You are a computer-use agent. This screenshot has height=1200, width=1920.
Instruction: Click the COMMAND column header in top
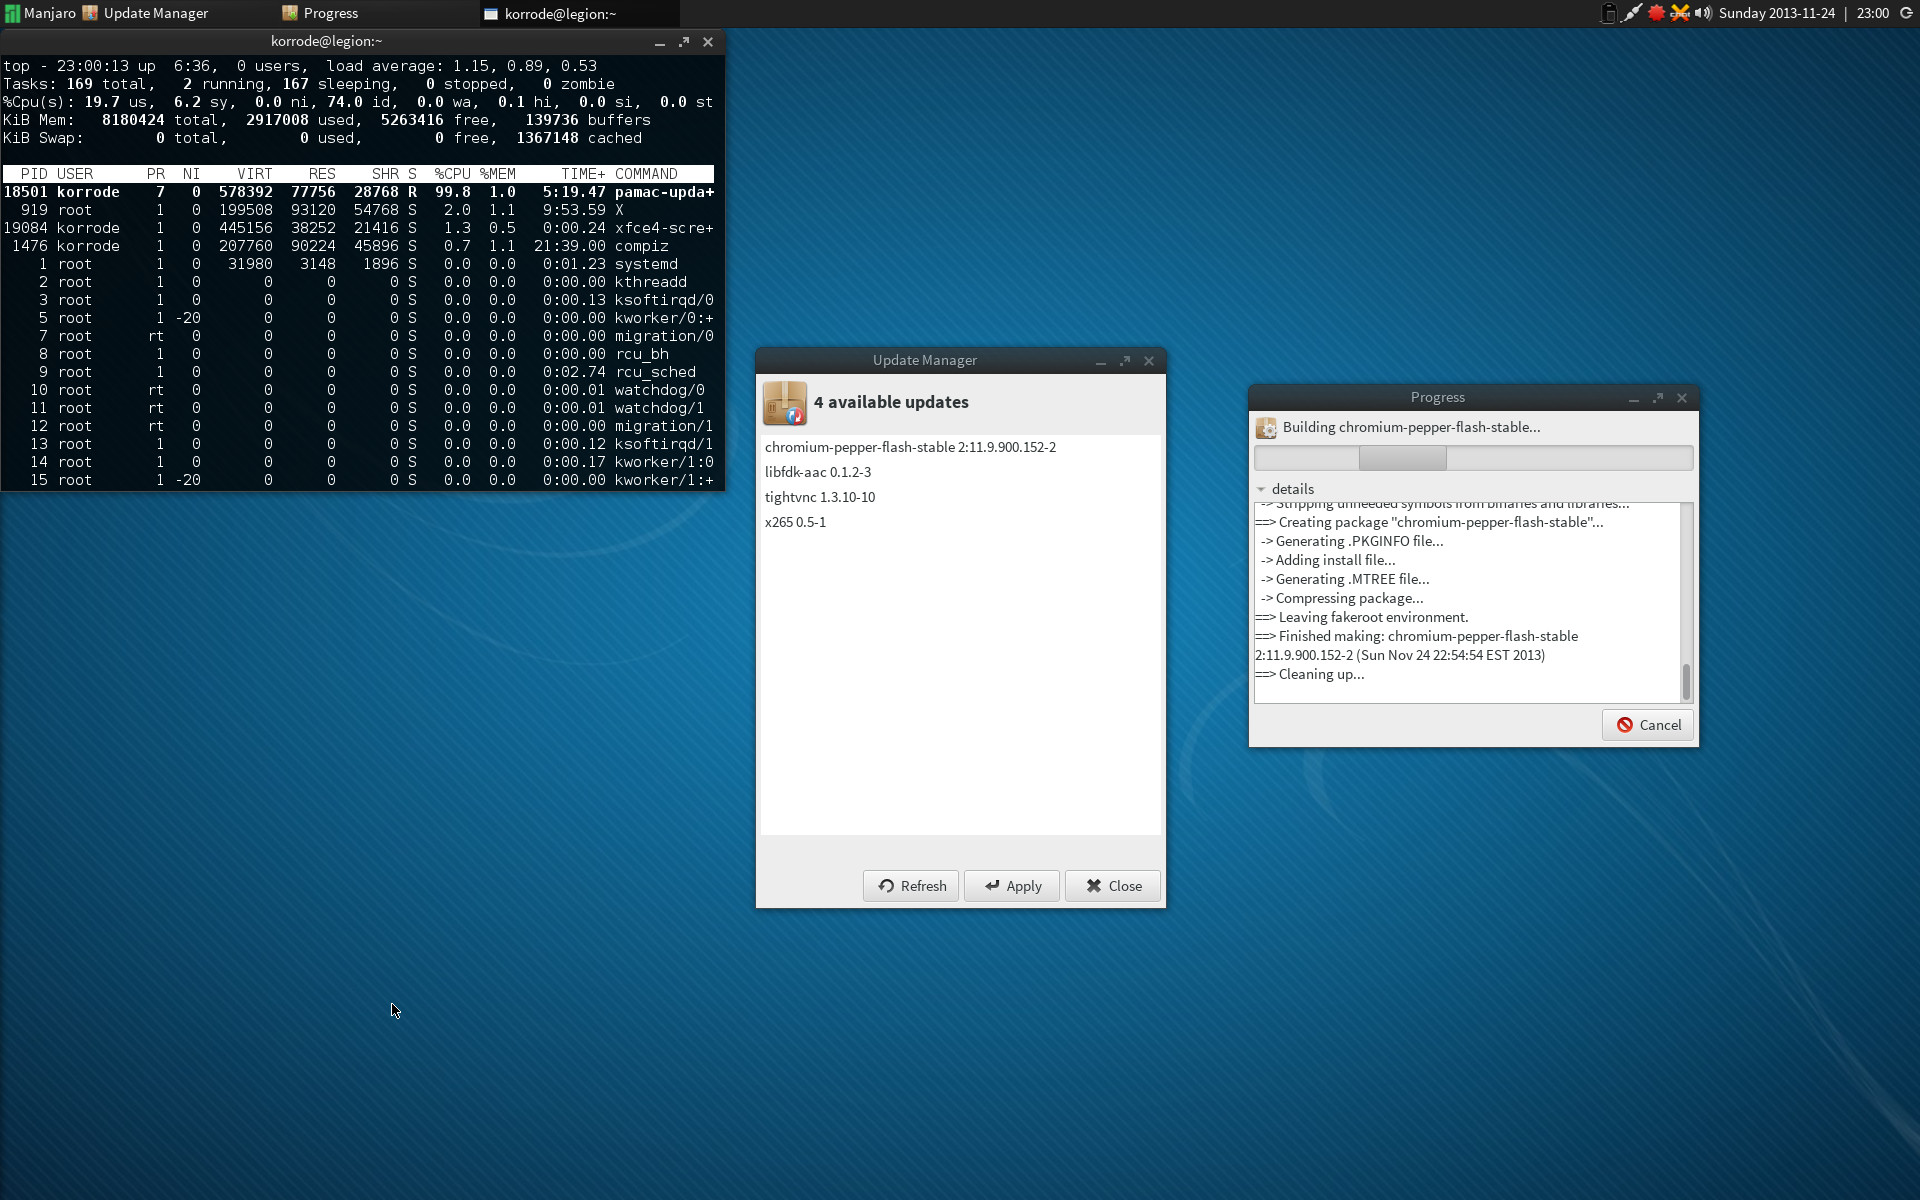pos(646,174)
